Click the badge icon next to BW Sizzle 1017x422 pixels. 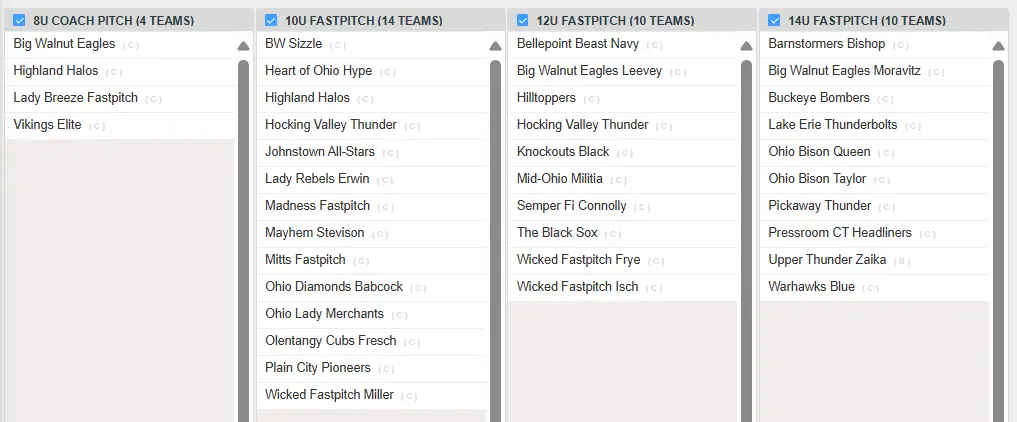pyautogui.click(x=338, y=45)
